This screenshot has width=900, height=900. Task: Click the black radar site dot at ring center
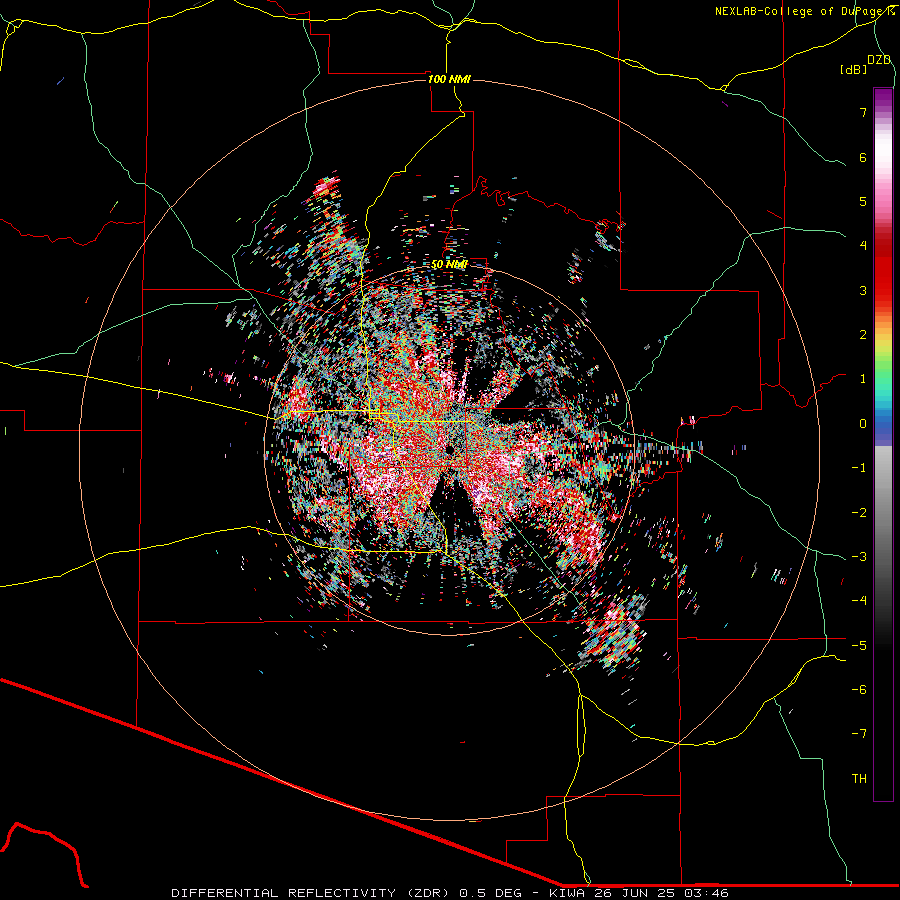[449, 449]
